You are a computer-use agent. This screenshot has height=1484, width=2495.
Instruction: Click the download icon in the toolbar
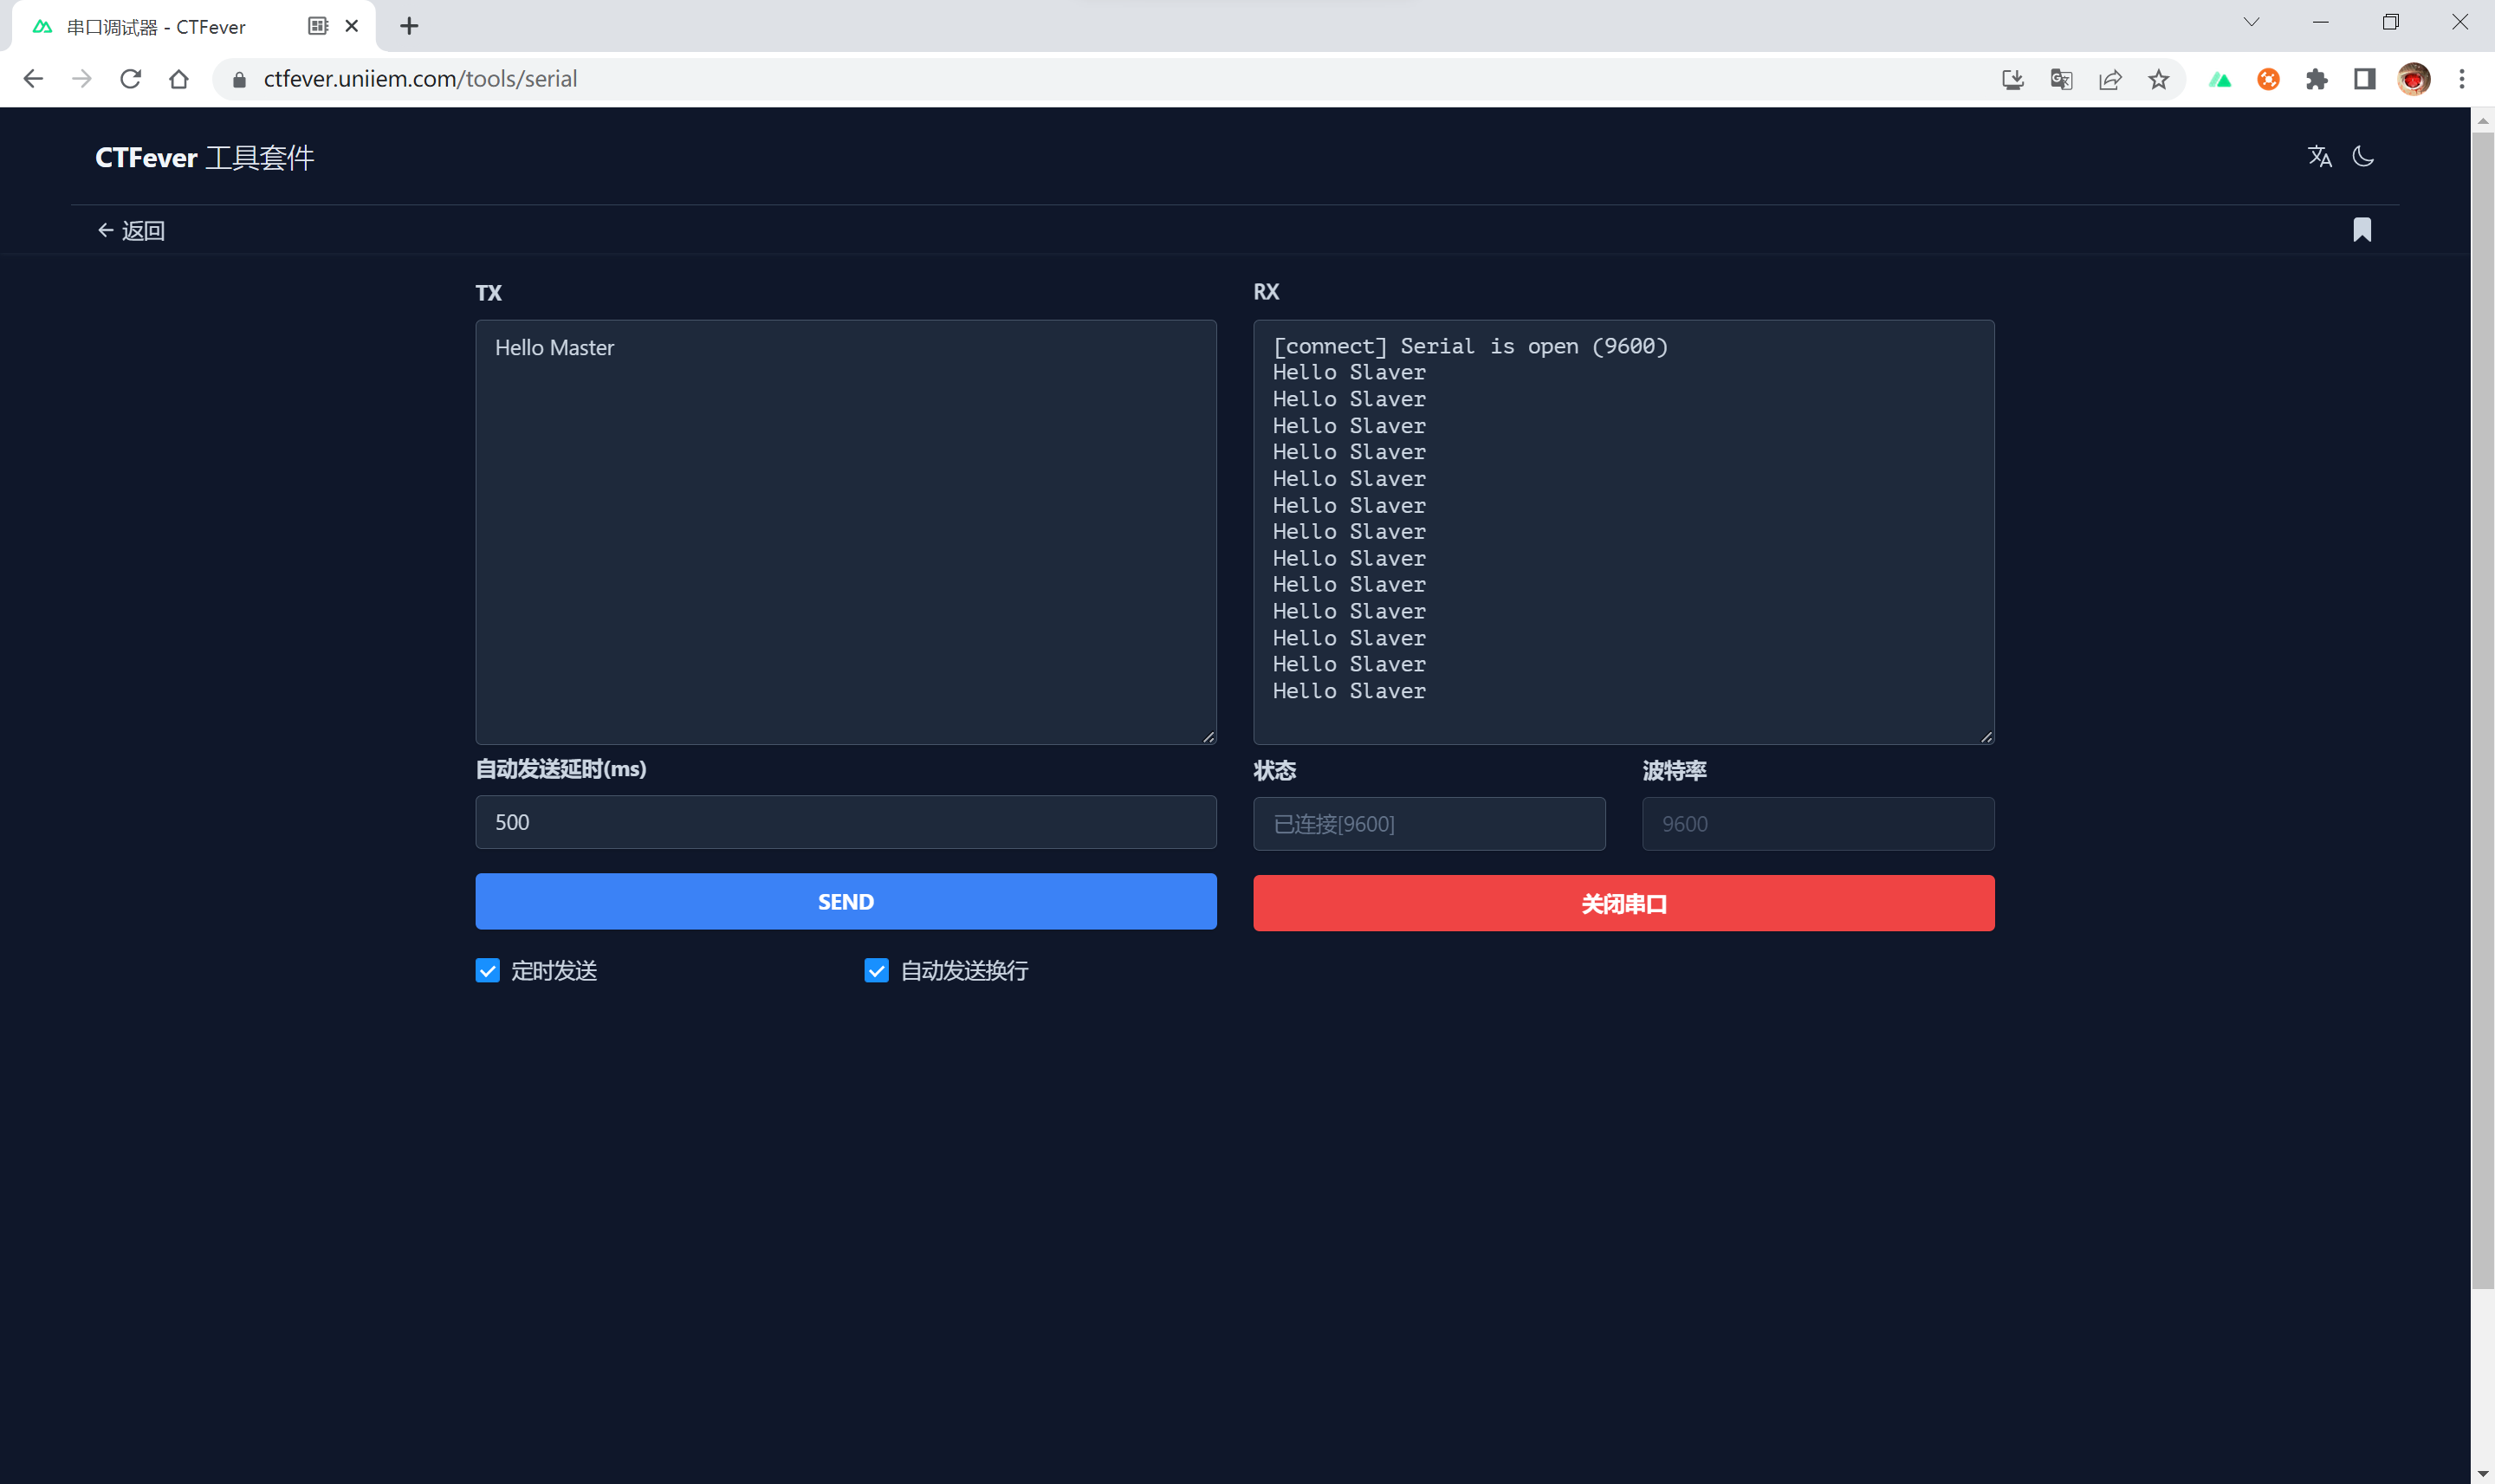click(x=2013, y=79)
